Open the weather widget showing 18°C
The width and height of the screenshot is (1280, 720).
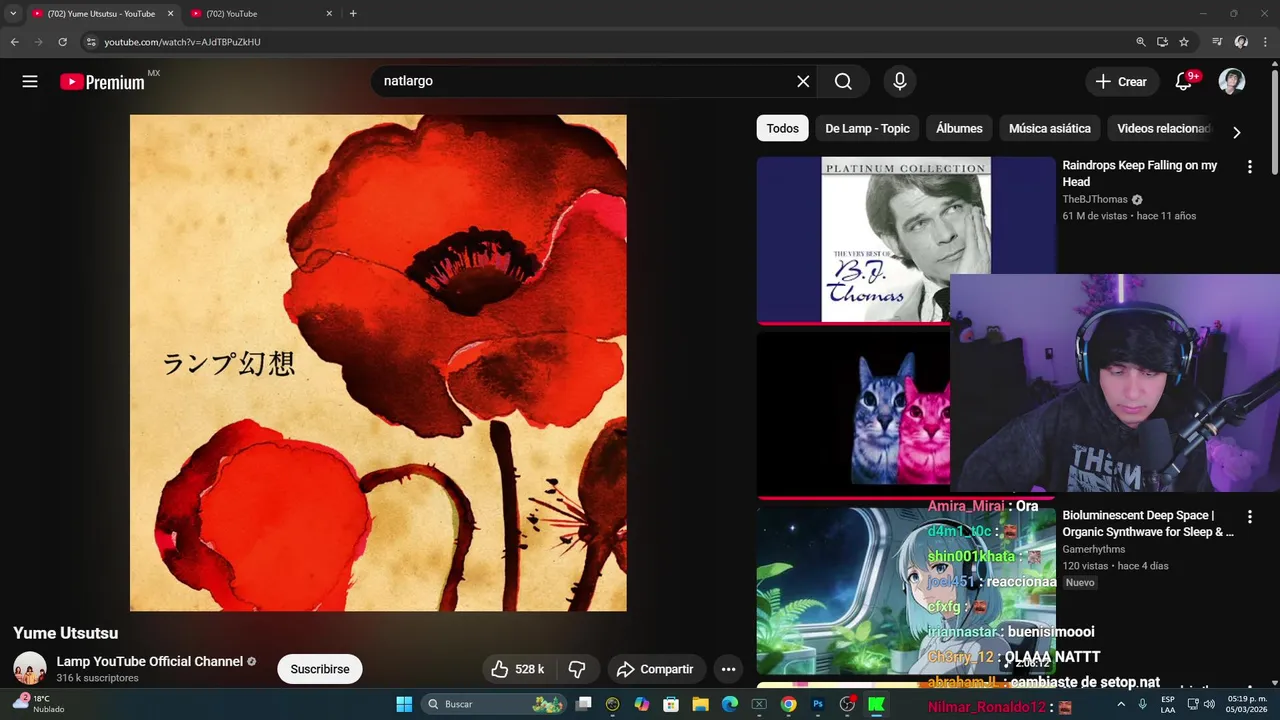[x=38, y=704]
